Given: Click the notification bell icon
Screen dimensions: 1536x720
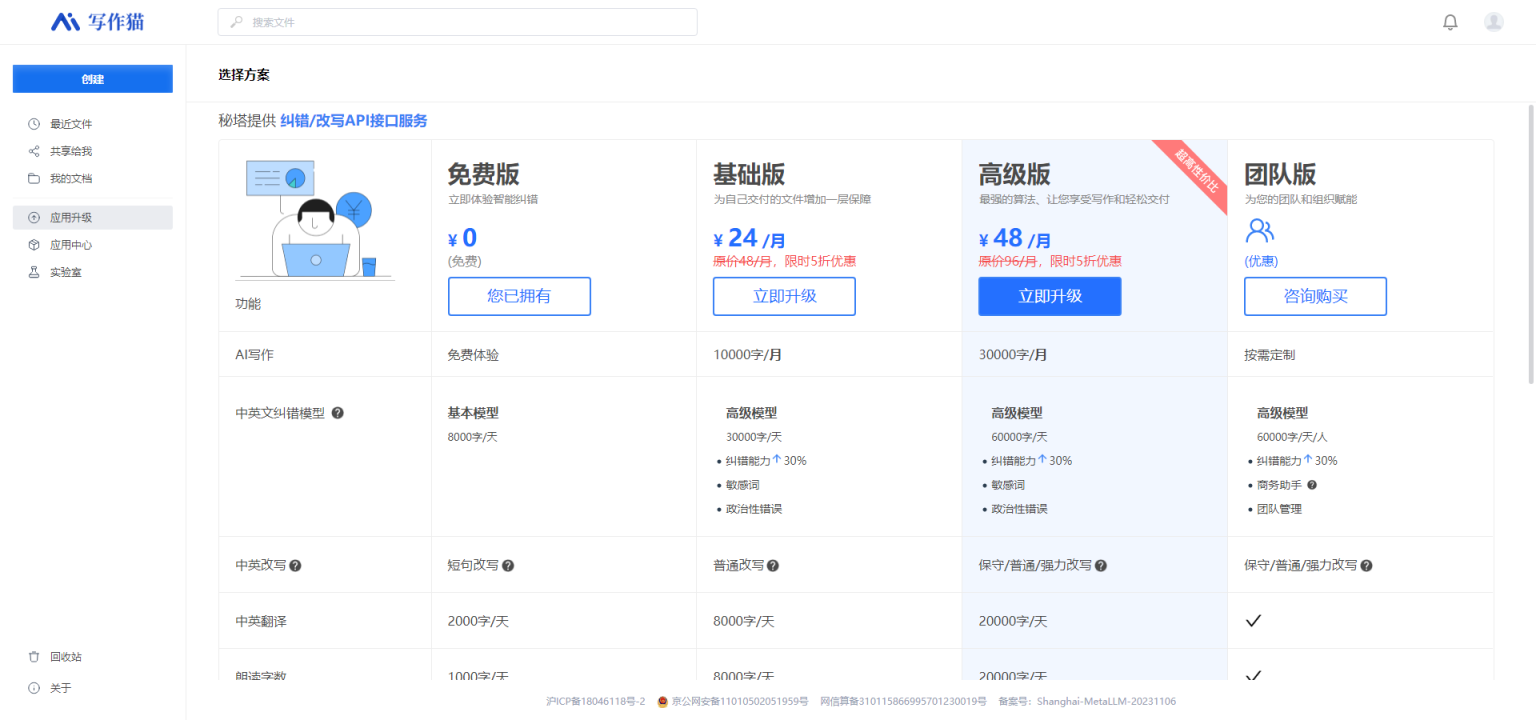Looking at the screenshot, I should pyautogui.click(x=1450, y=22).
